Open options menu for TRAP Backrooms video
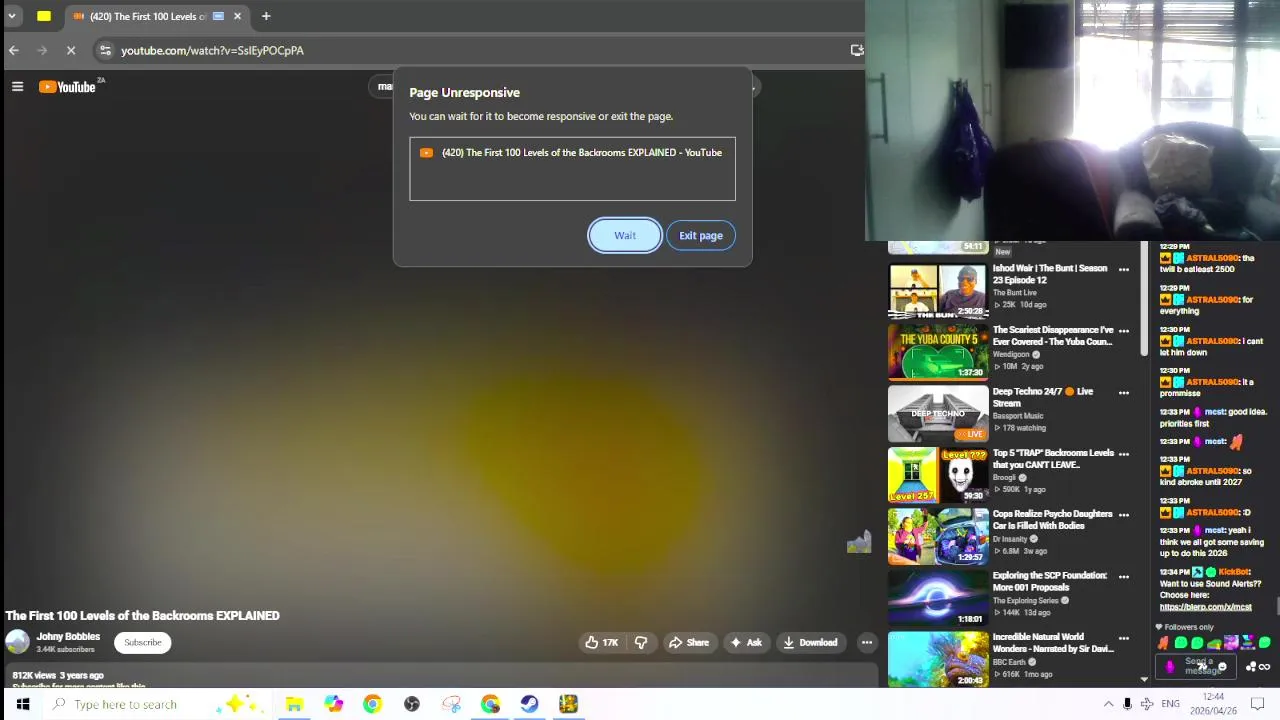The height and width of the screenshot is (720, 1280). [x=1124, y=454]
